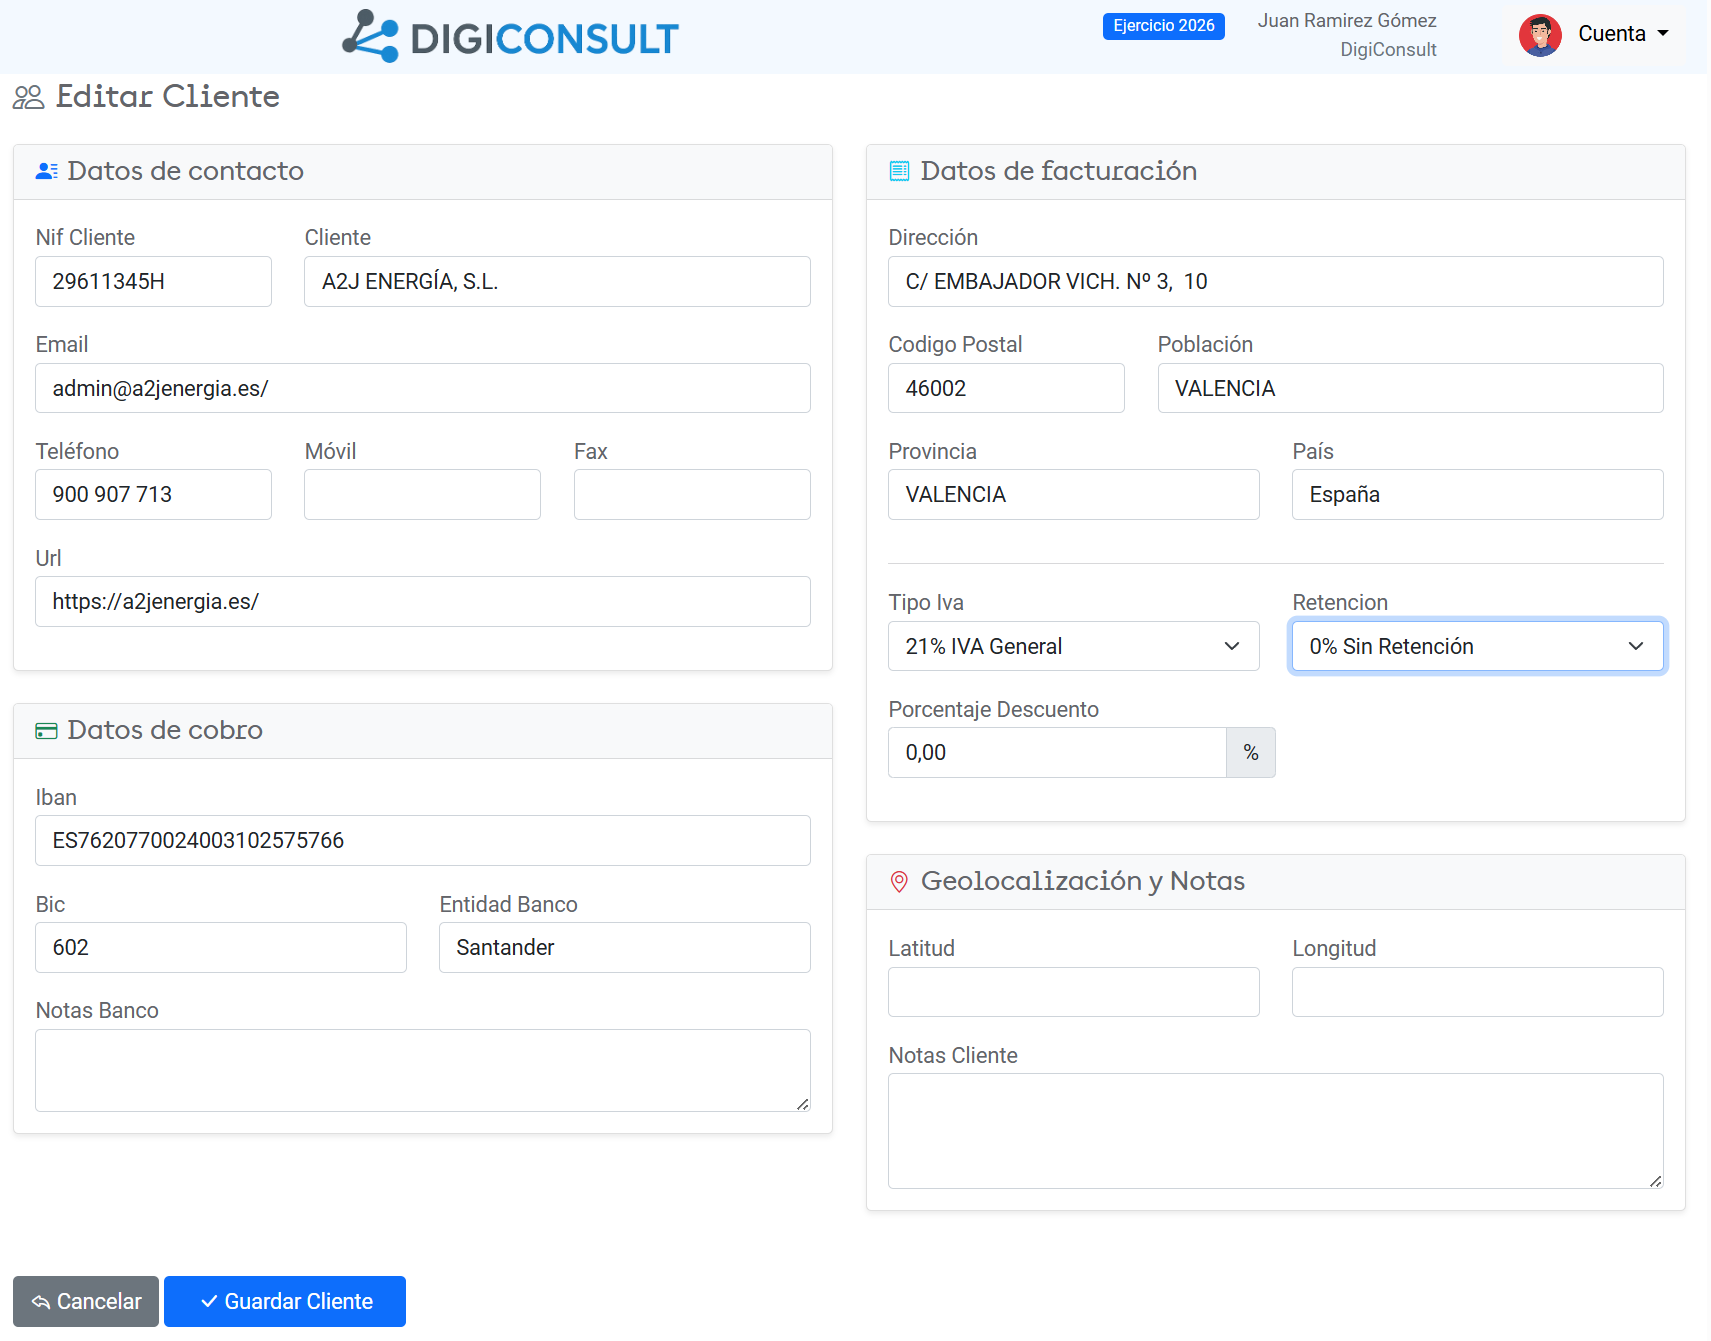The image size is (1711, 1341).
Task: Click the Cancelar button
Action: click(x=86, y=1302)
